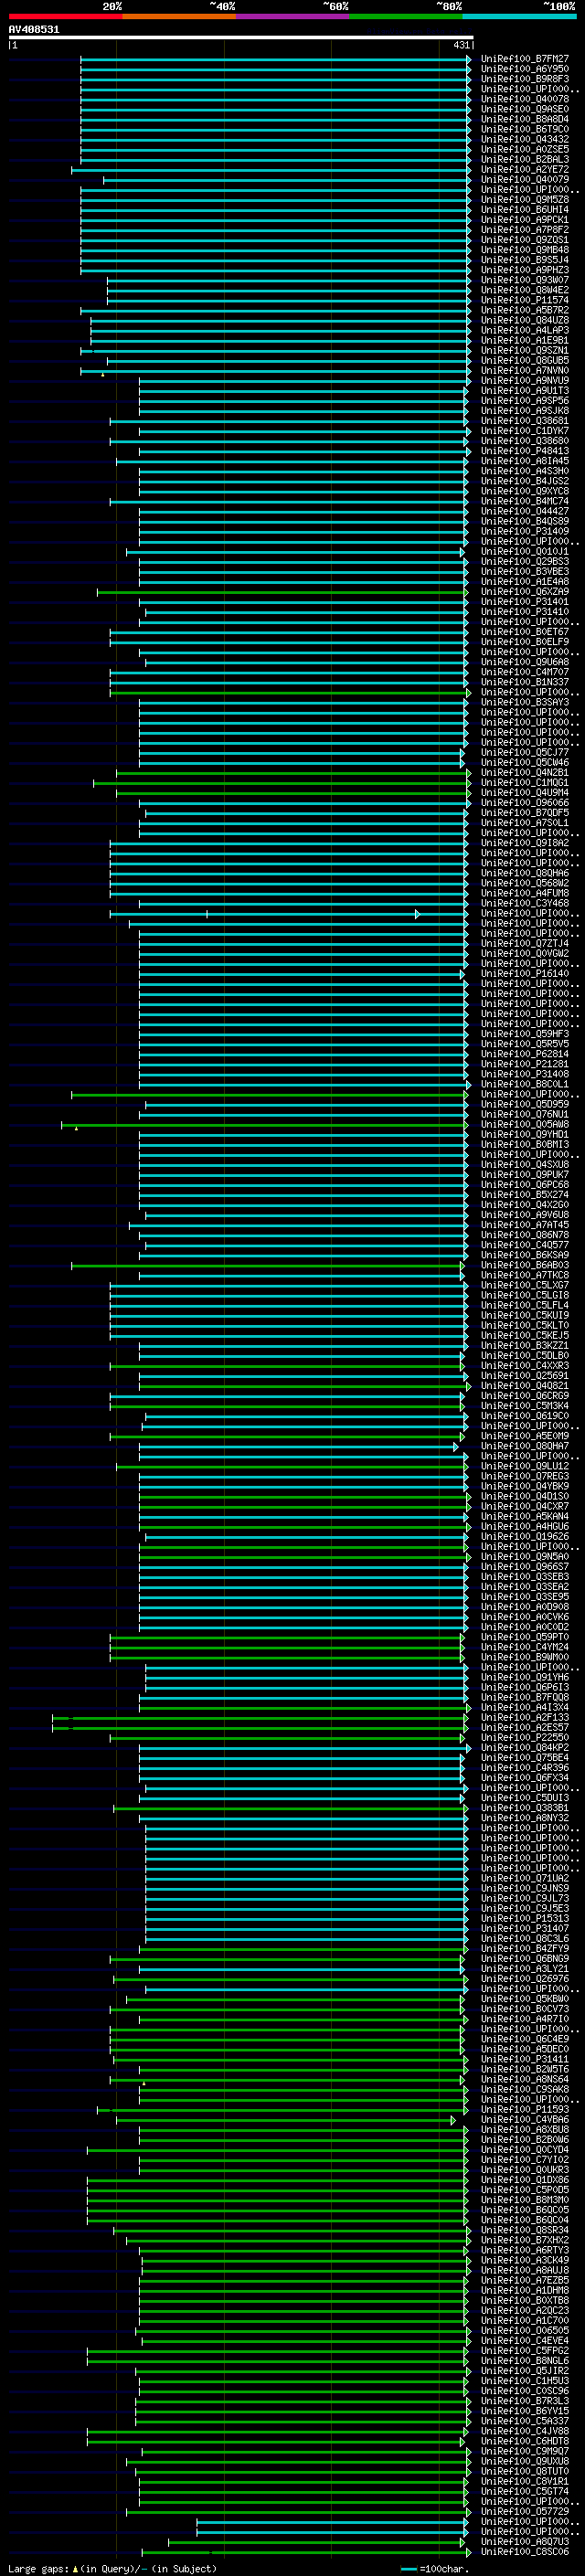The height and width of the screenshot is (2576, 585).
Task: Click label UniRef100_Q26976
Action: [x=525, y=1979]
